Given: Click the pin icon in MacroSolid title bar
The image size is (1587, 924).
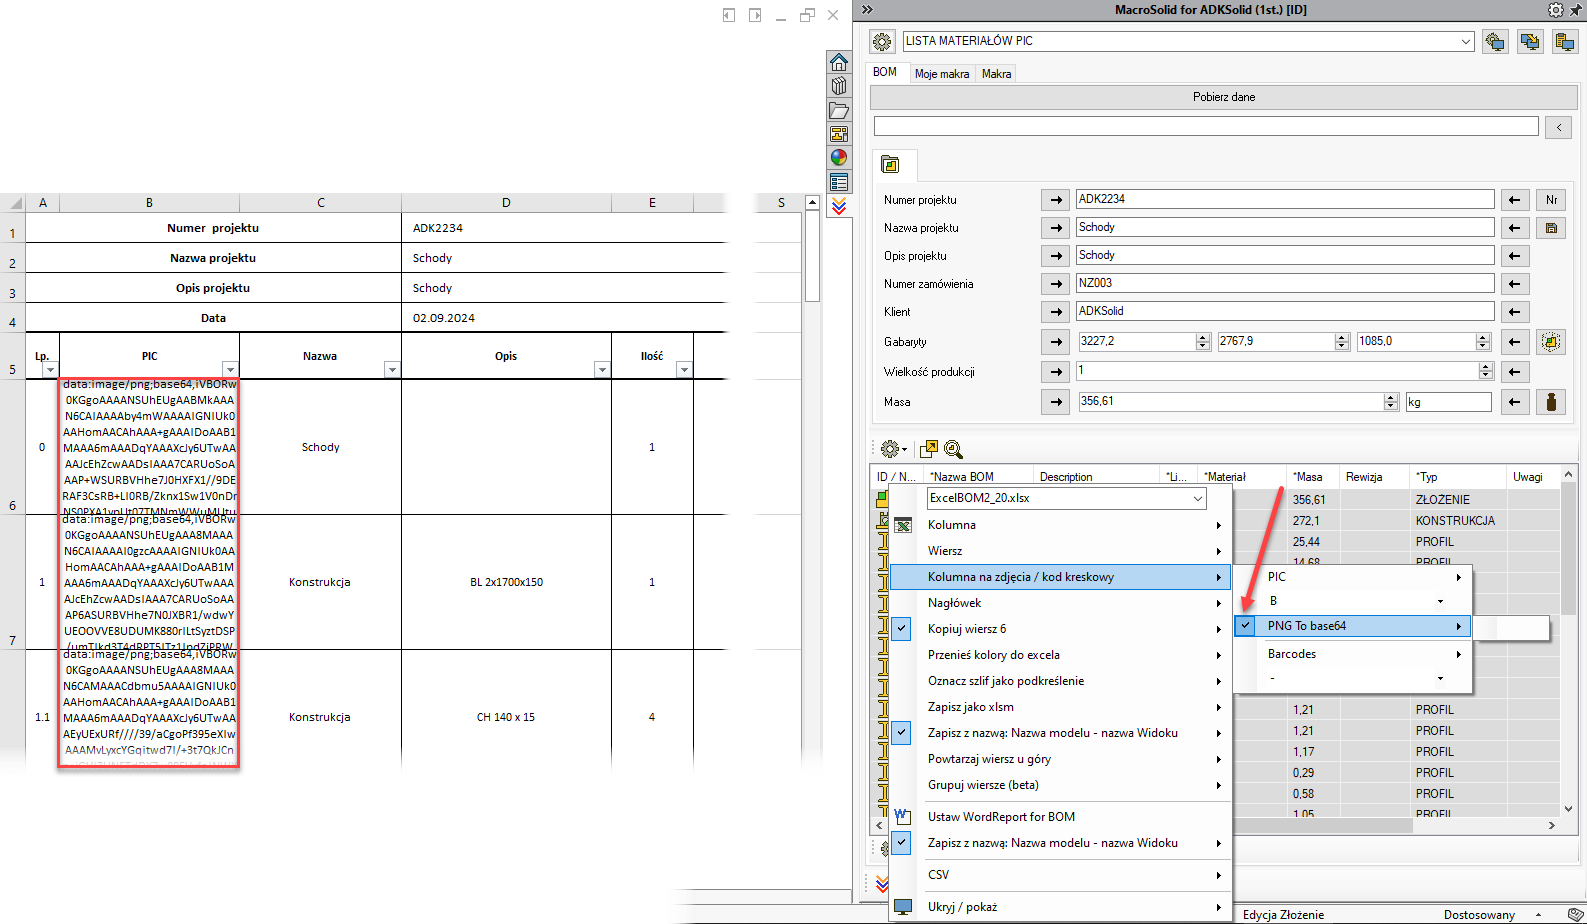Looking at the screenshot, I should point(1576,10).
